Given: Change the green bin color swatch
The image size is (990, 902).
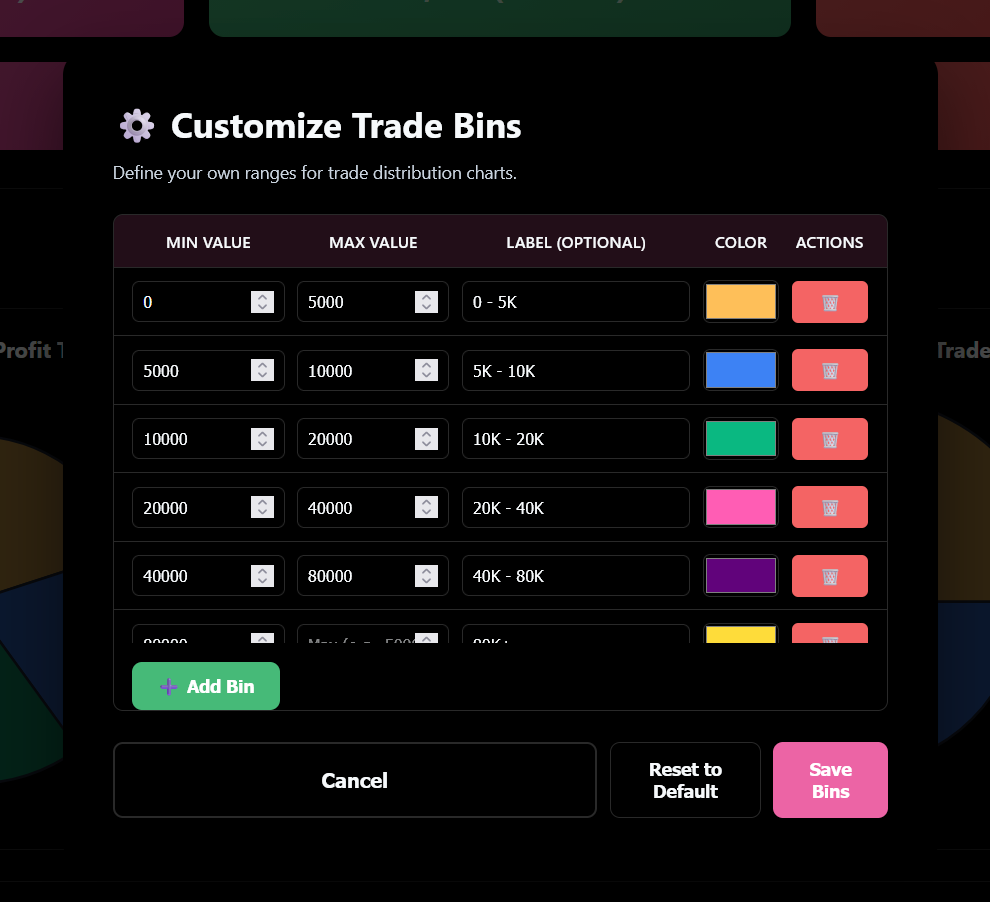Looking at the screenshot, I should click(741, 439).
